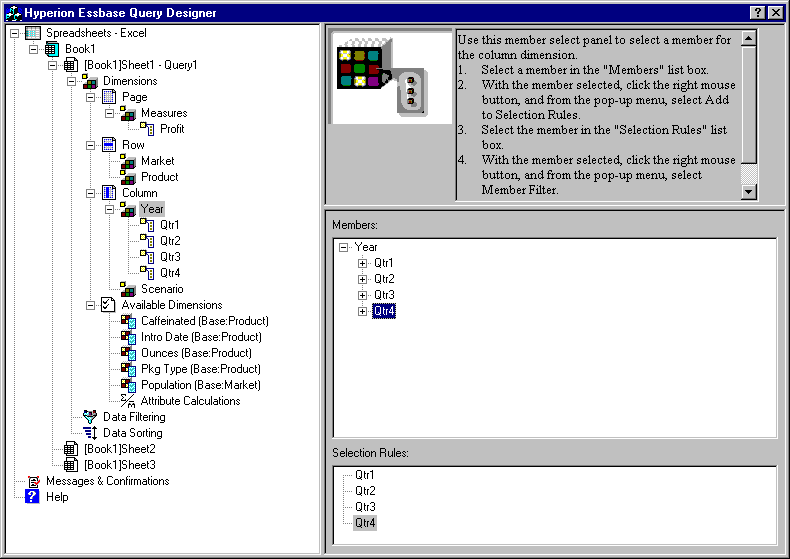Click the title bar help button
This screenshot has width=790, height=559.
point(757,12)
